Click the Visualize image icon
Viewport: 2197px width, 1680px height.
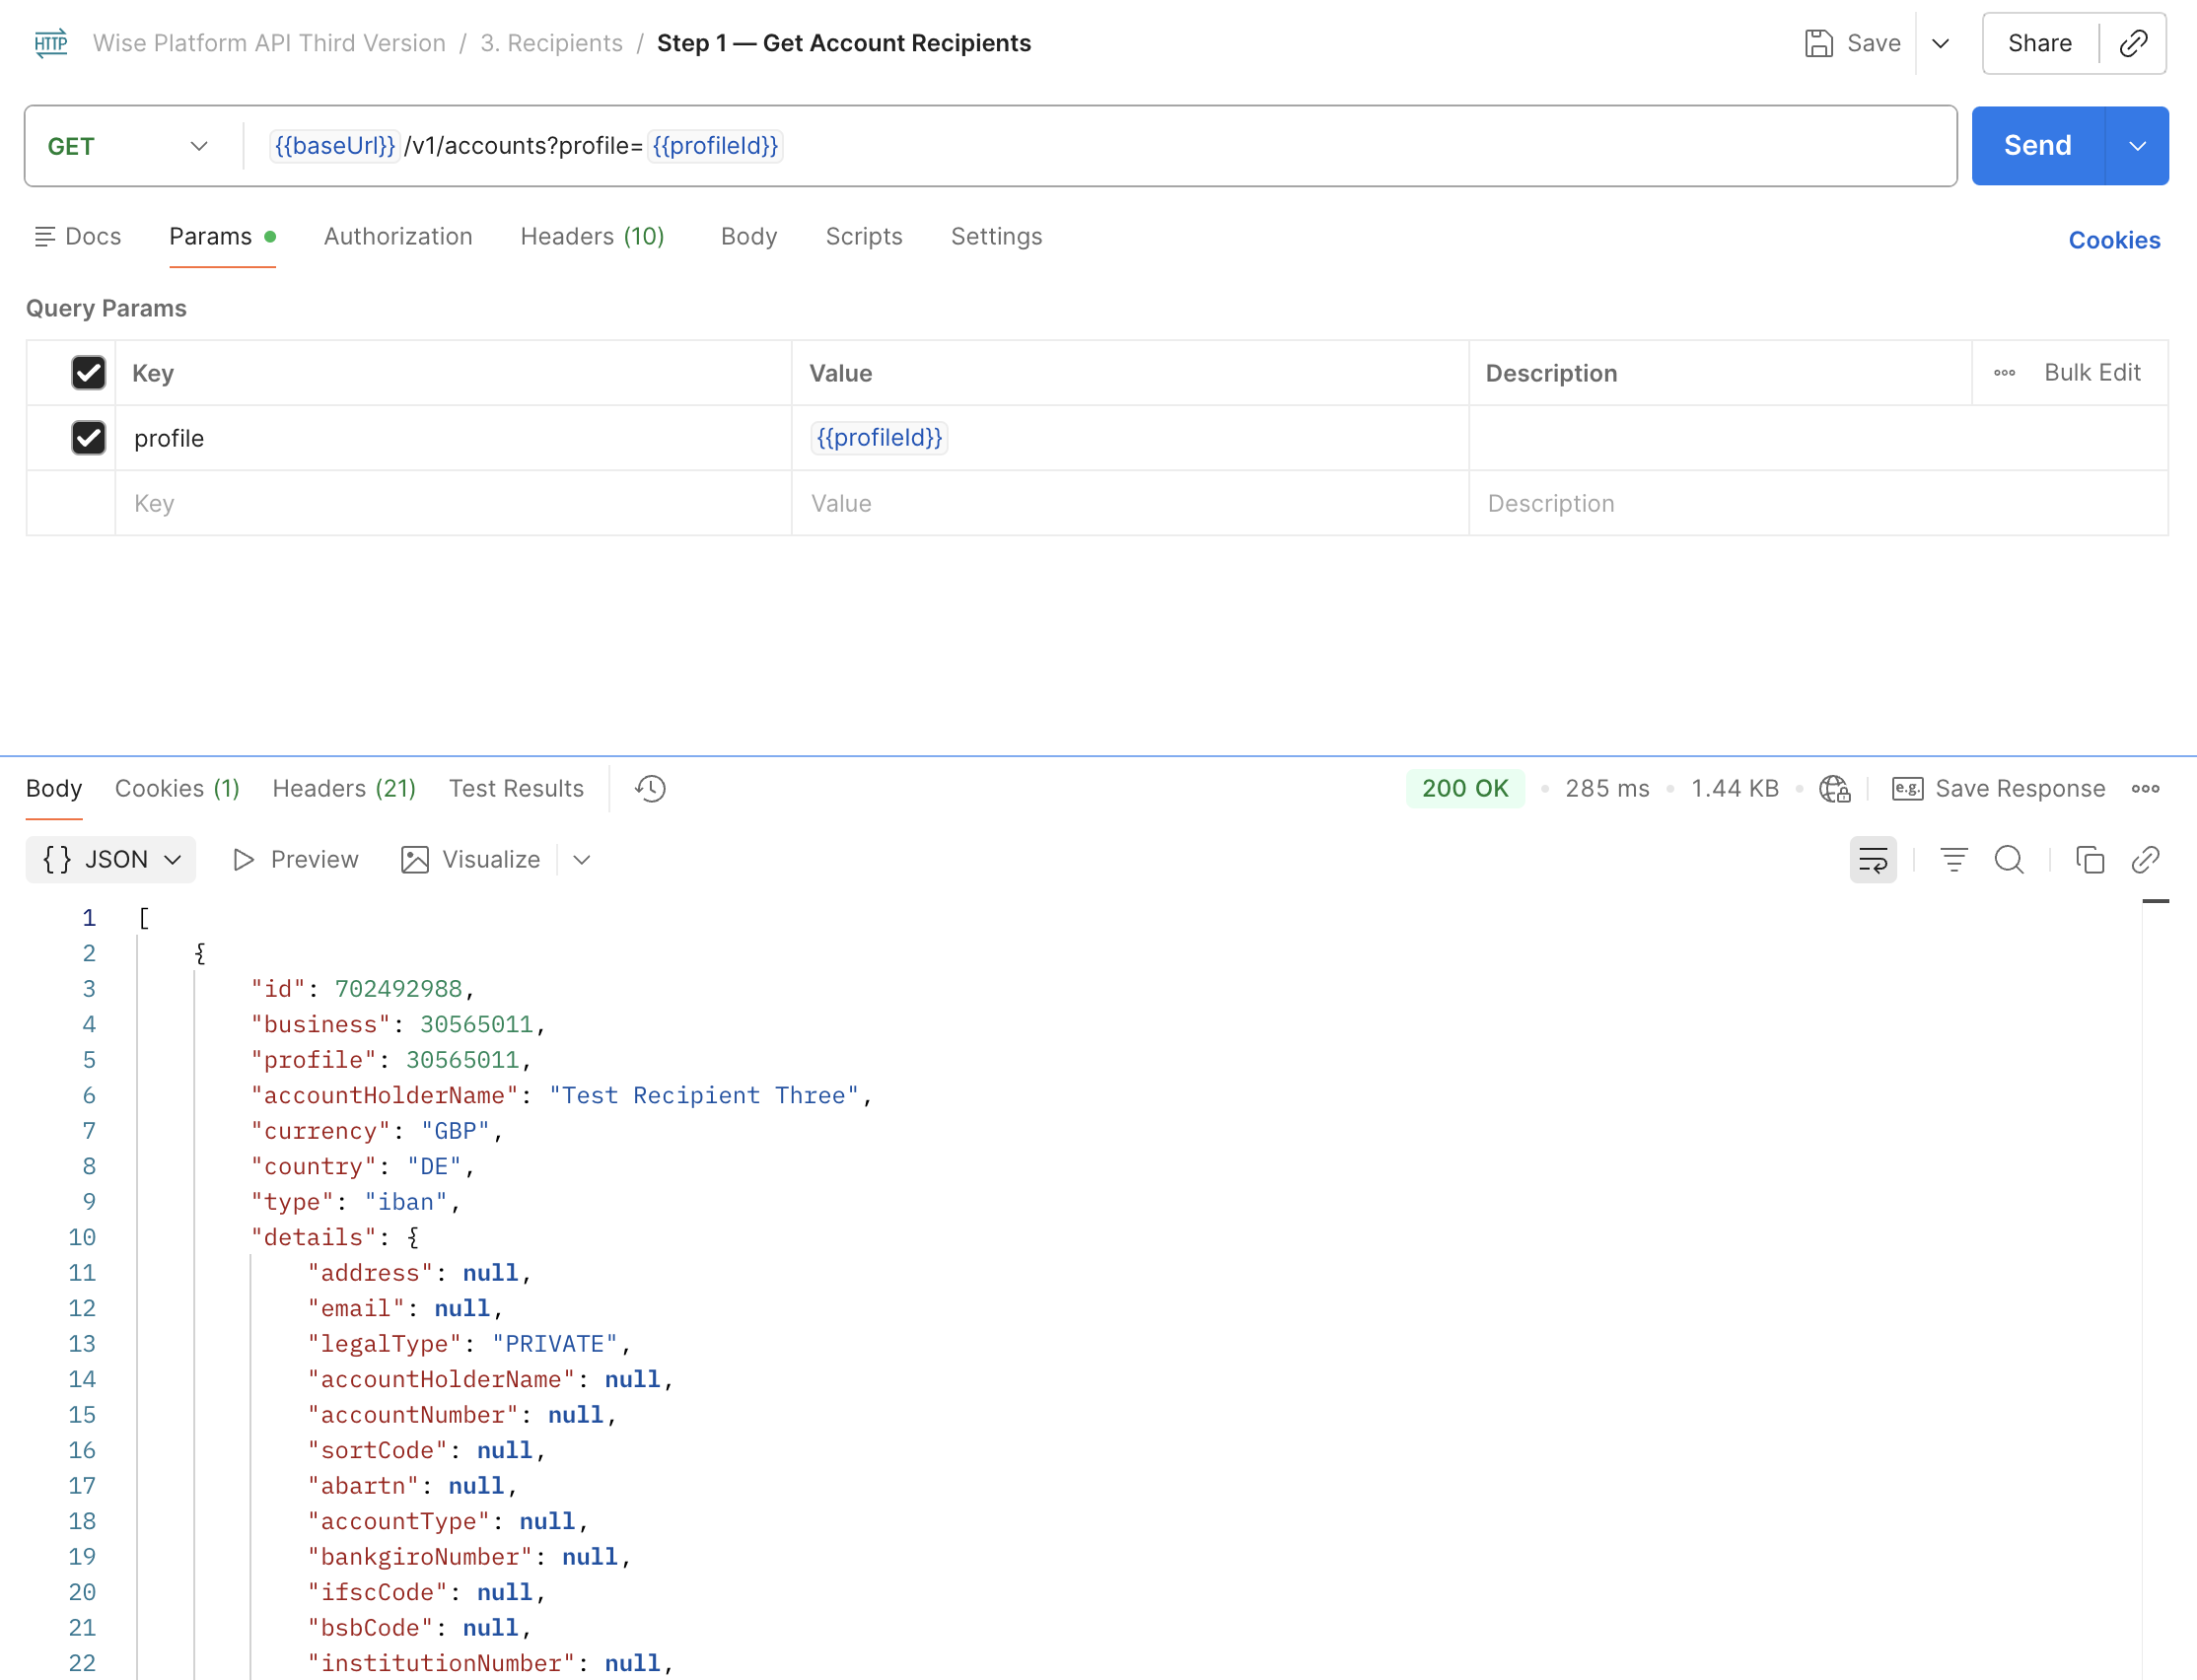(x=414, y=859)
